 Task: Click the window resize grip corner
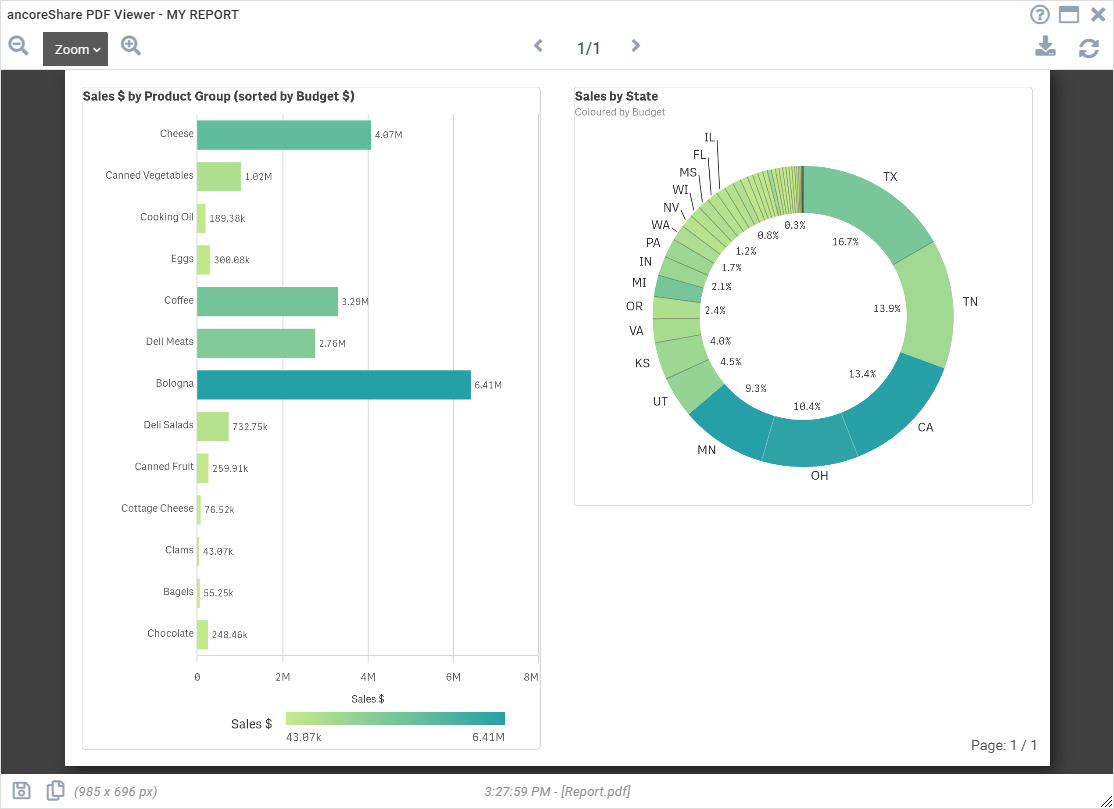1105,800
